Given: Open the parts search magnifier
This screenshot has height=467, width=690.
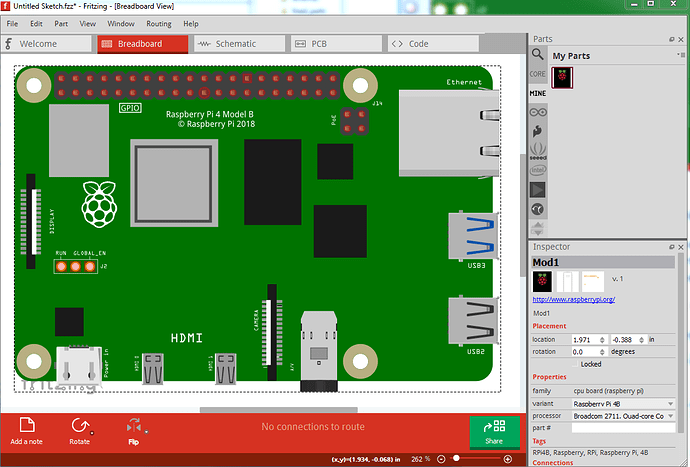Looking at the screenshot, I should pyautogui.click(x=537, y=55).
